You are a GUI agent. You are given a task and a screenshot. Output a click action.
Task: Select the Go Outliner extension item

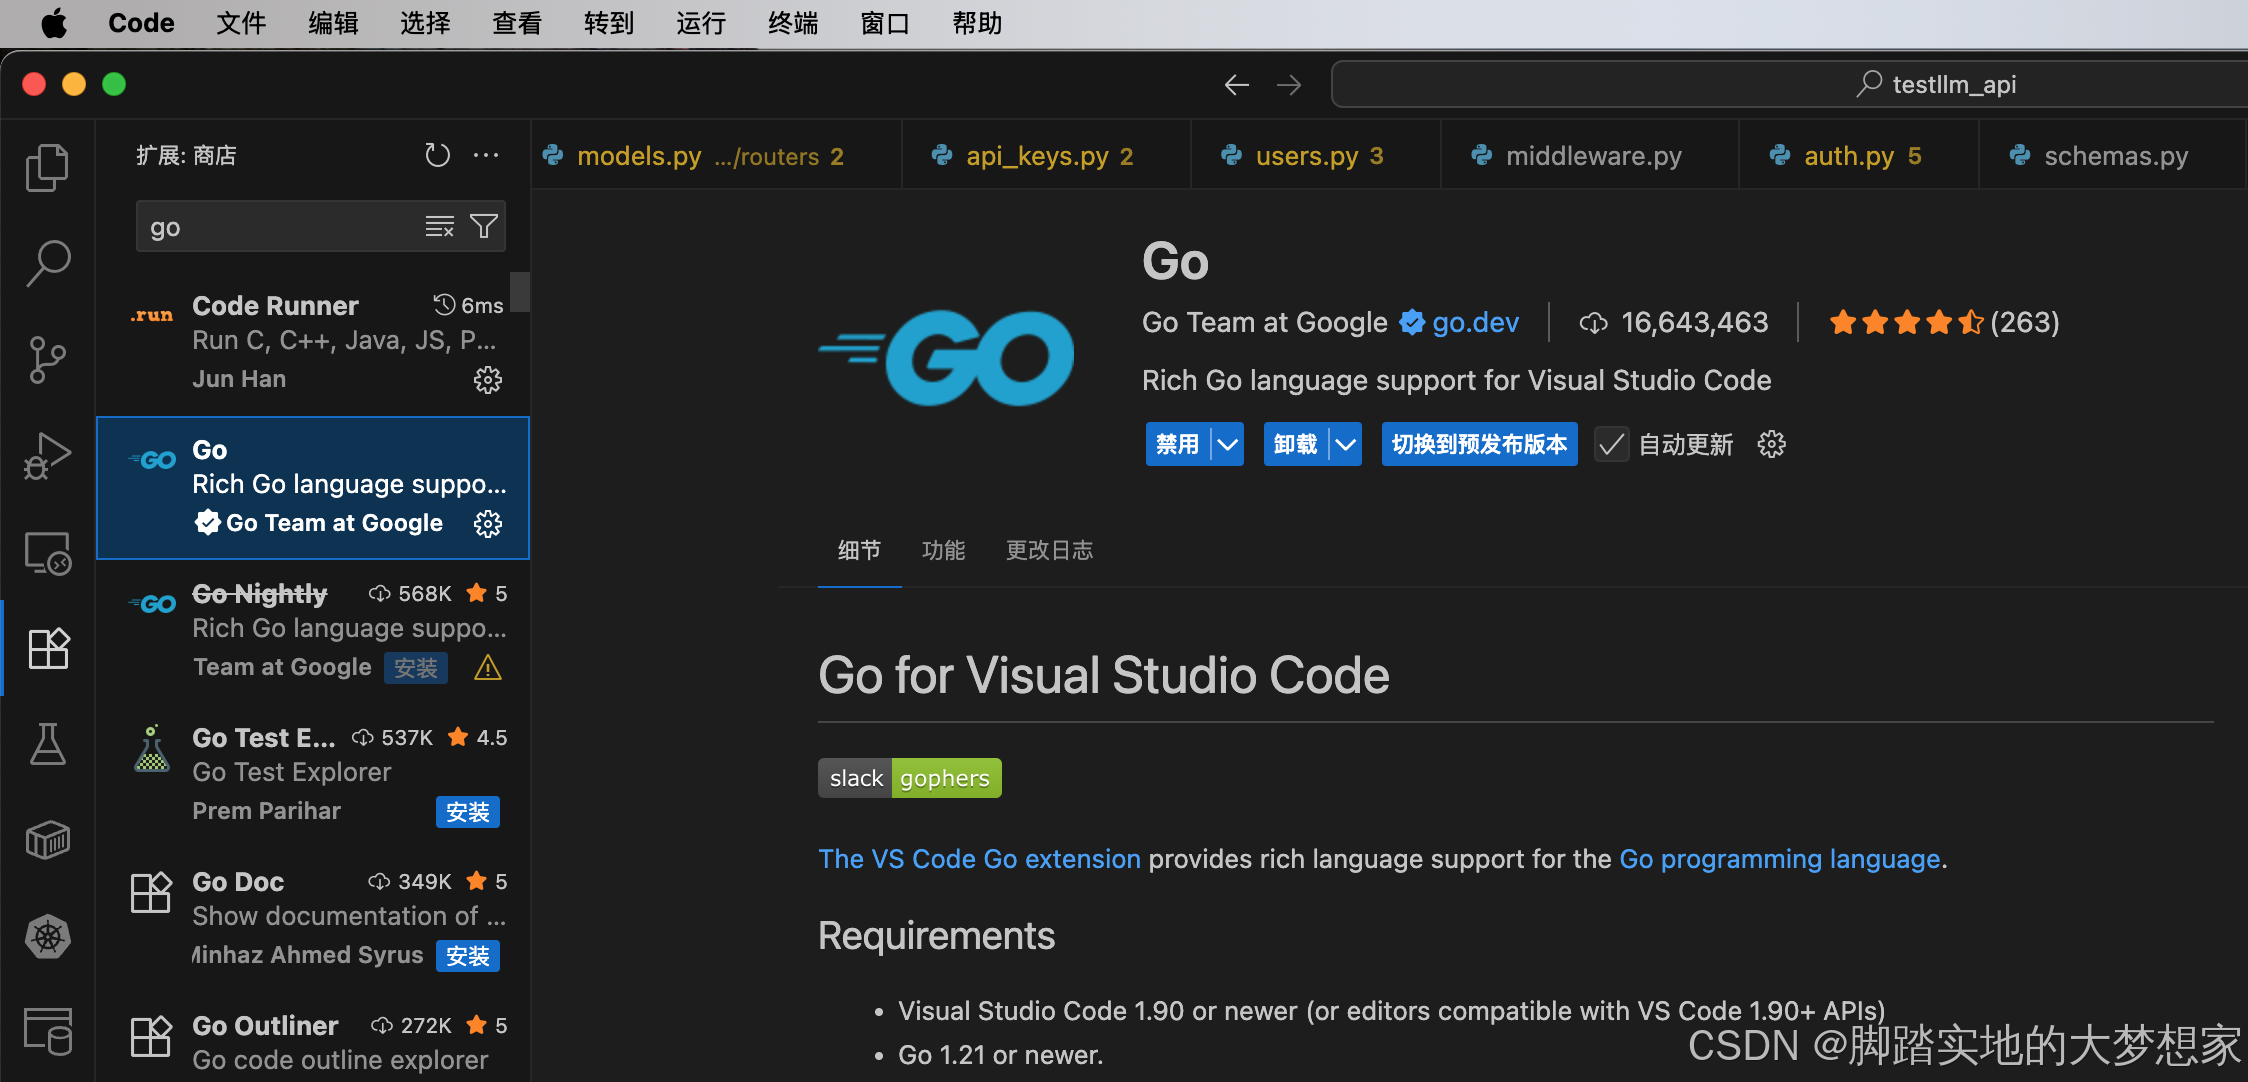[313, 1036]
